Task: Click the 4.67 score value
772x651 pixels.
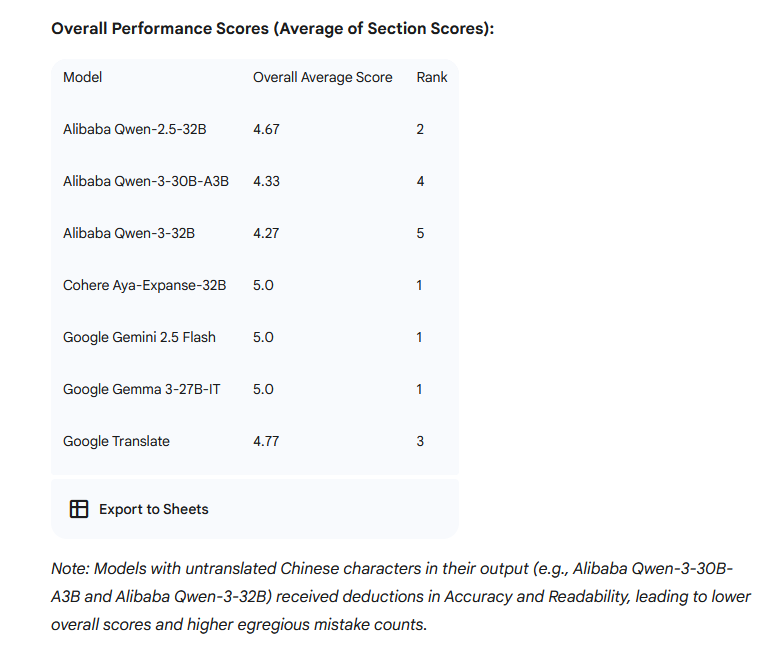Action: [266, 129]
